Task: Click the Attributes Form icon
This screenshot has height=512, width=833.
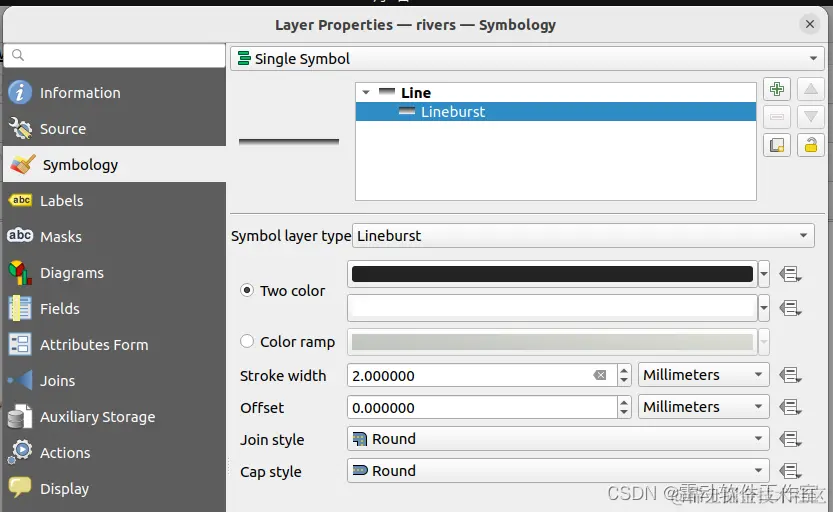Action: click(20, 344)
